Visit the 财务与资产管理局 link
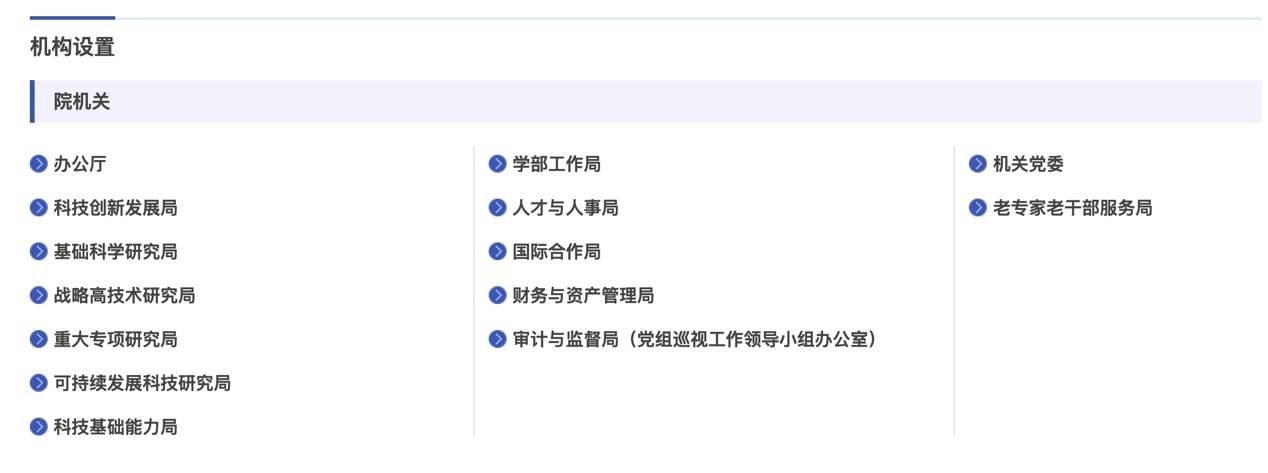Screen dimensions: 1268x473 click(x=584, y=296)
